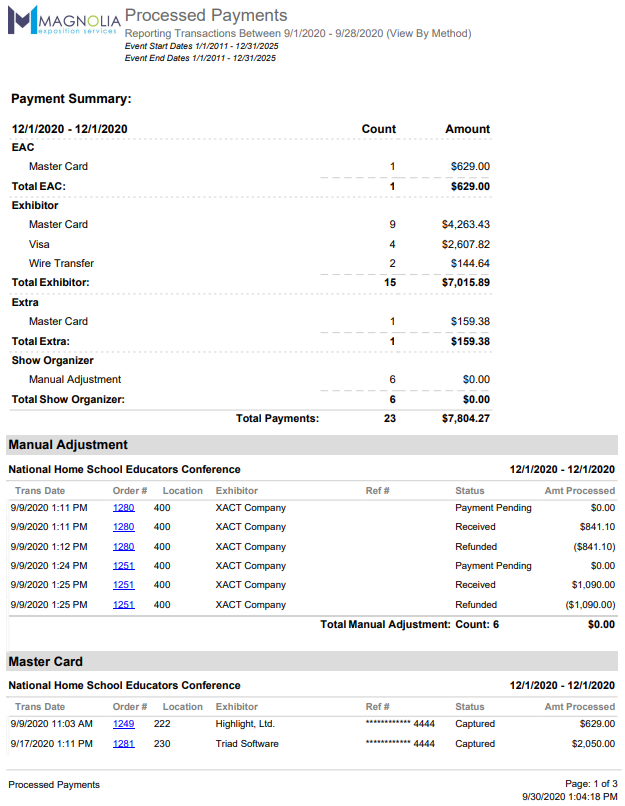Viewport: 625px width, 806px height.
Task: Open order 1251 in the ($1,090.00) Refunded row
Action: [x=123, y=605]
